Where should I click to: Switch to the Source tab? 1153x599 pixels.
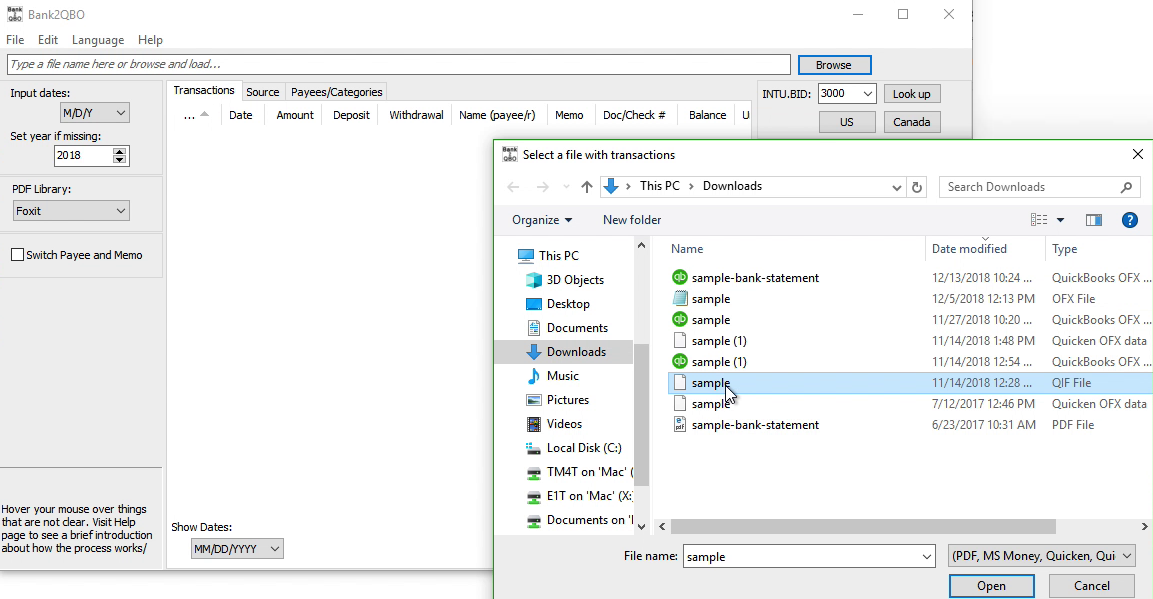263,92
